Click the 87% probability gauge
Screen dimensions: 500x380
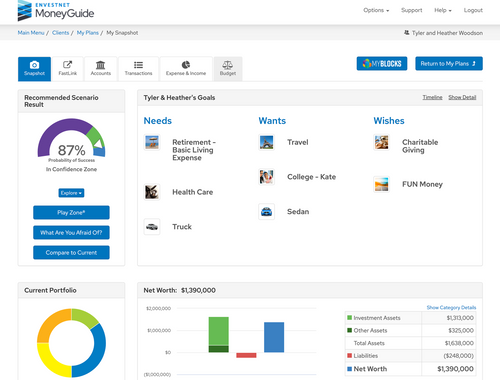tap(71, 138)
